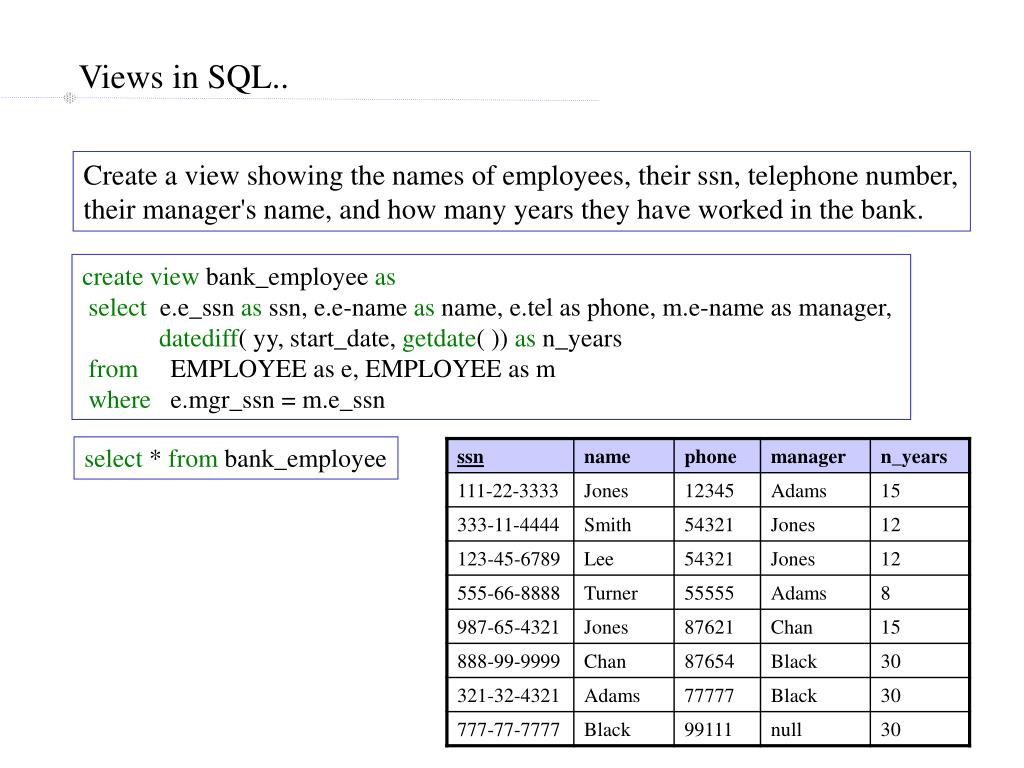This screenshot has width=1024, height=768.
Task: Click the 'datediff' function name
Action: pos(199,338)
